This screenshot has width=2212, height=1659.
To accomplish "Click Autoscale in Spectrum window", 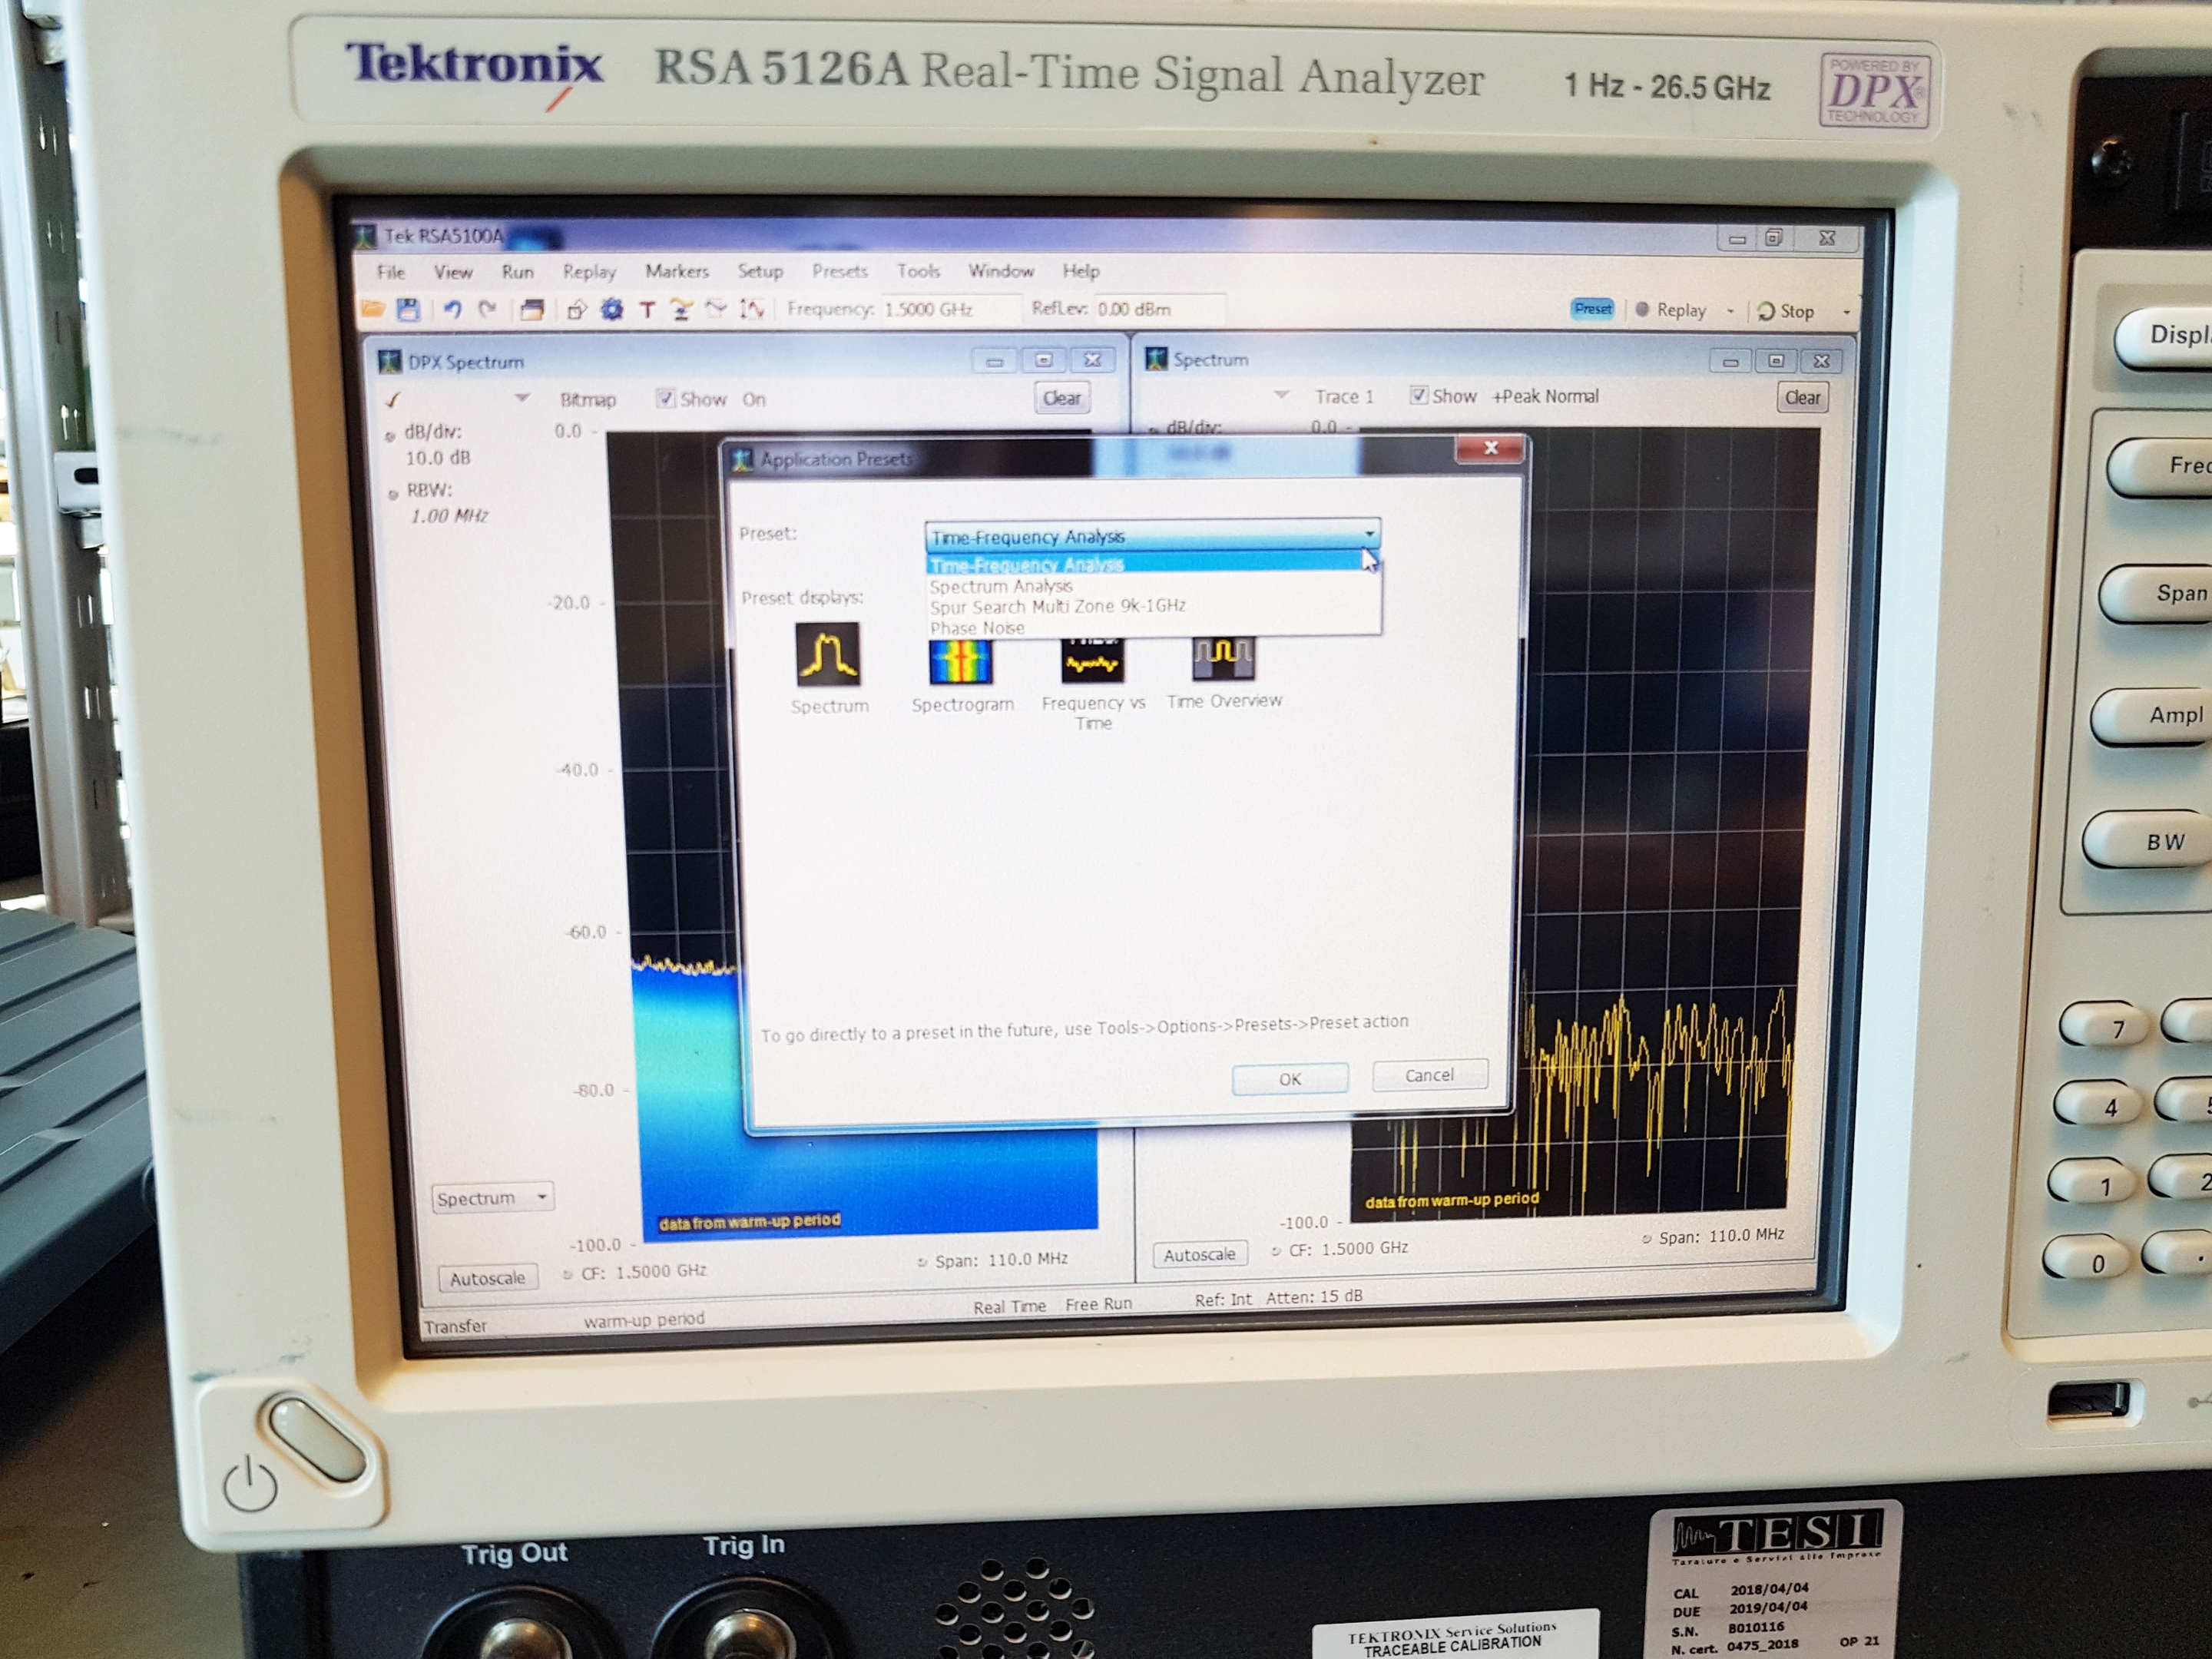I will (1199, 1254).
